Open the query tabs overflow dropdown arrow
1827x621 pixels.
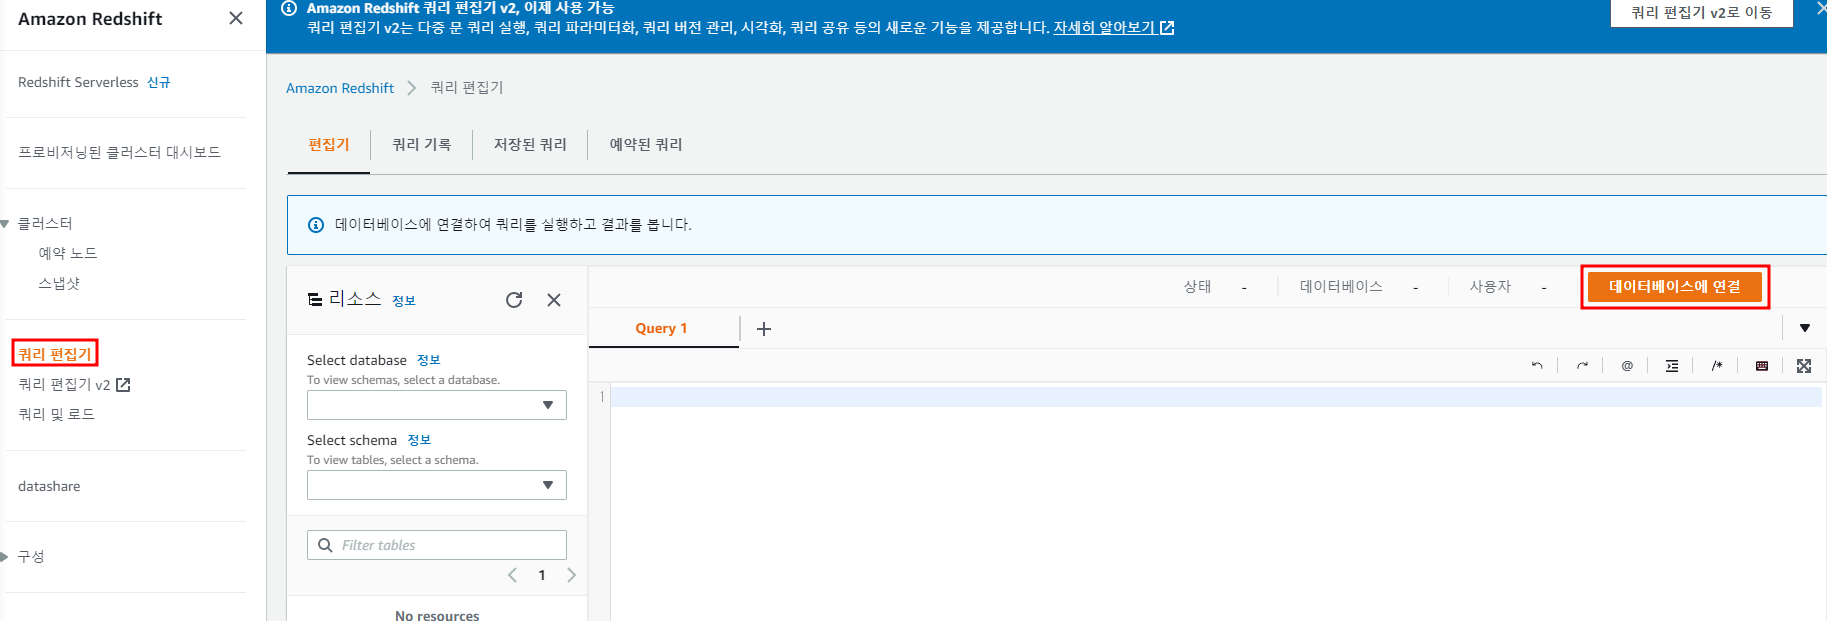coord(1805,328)
